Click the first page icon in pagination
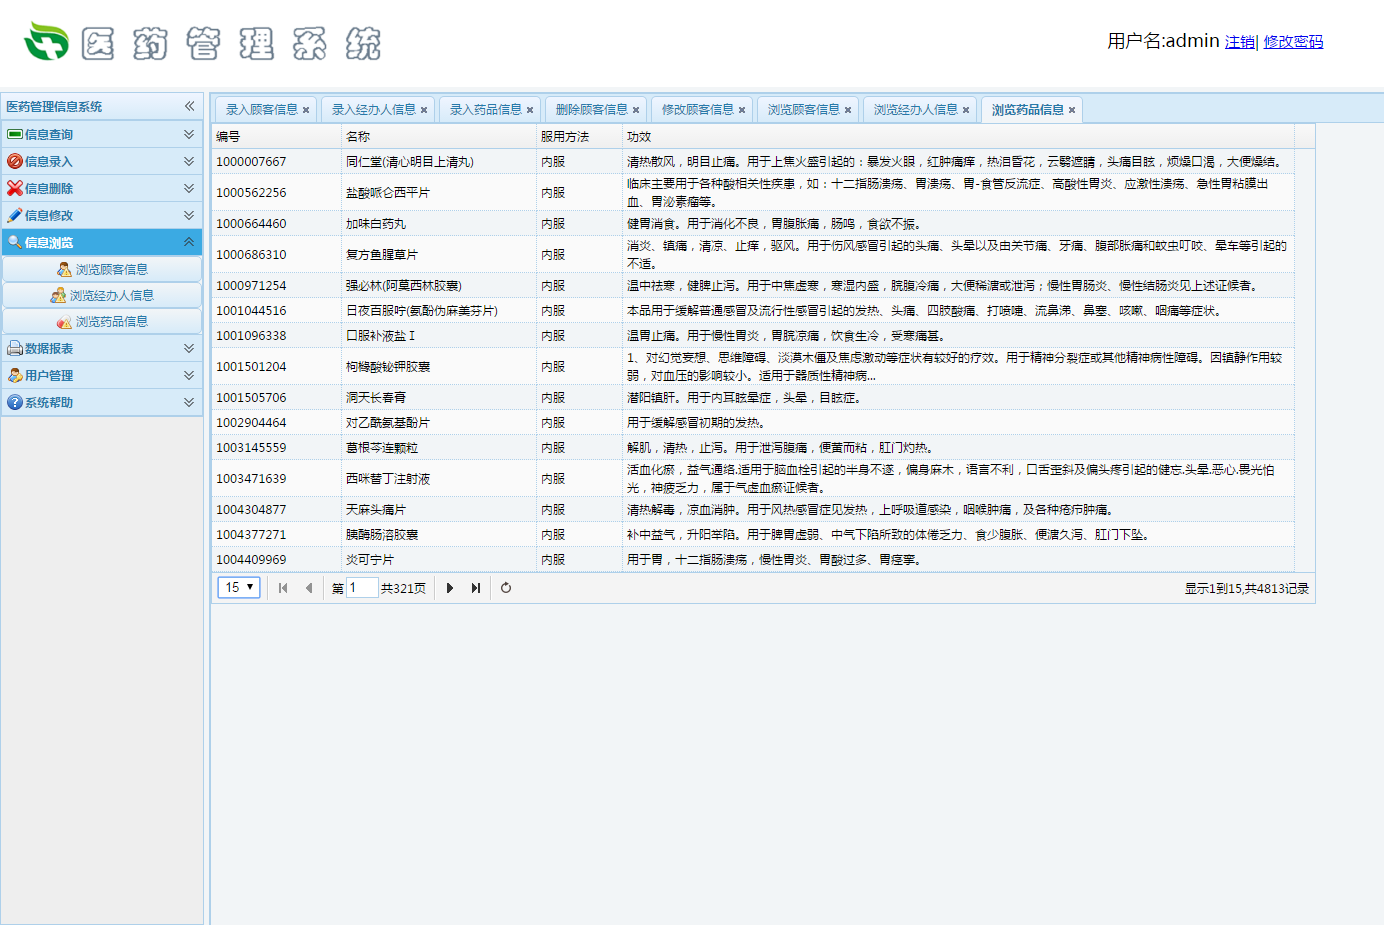1384x925 pixels. pos(283,588)
